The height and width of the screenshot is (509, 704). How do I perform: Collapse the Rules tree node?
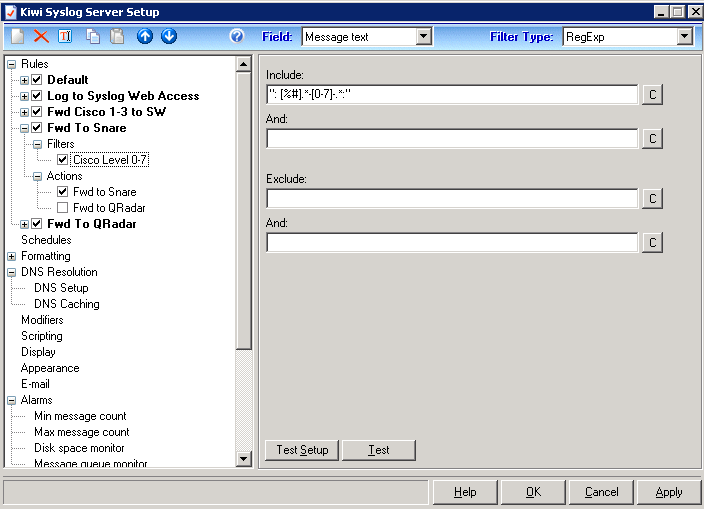[x=12, y=64]
